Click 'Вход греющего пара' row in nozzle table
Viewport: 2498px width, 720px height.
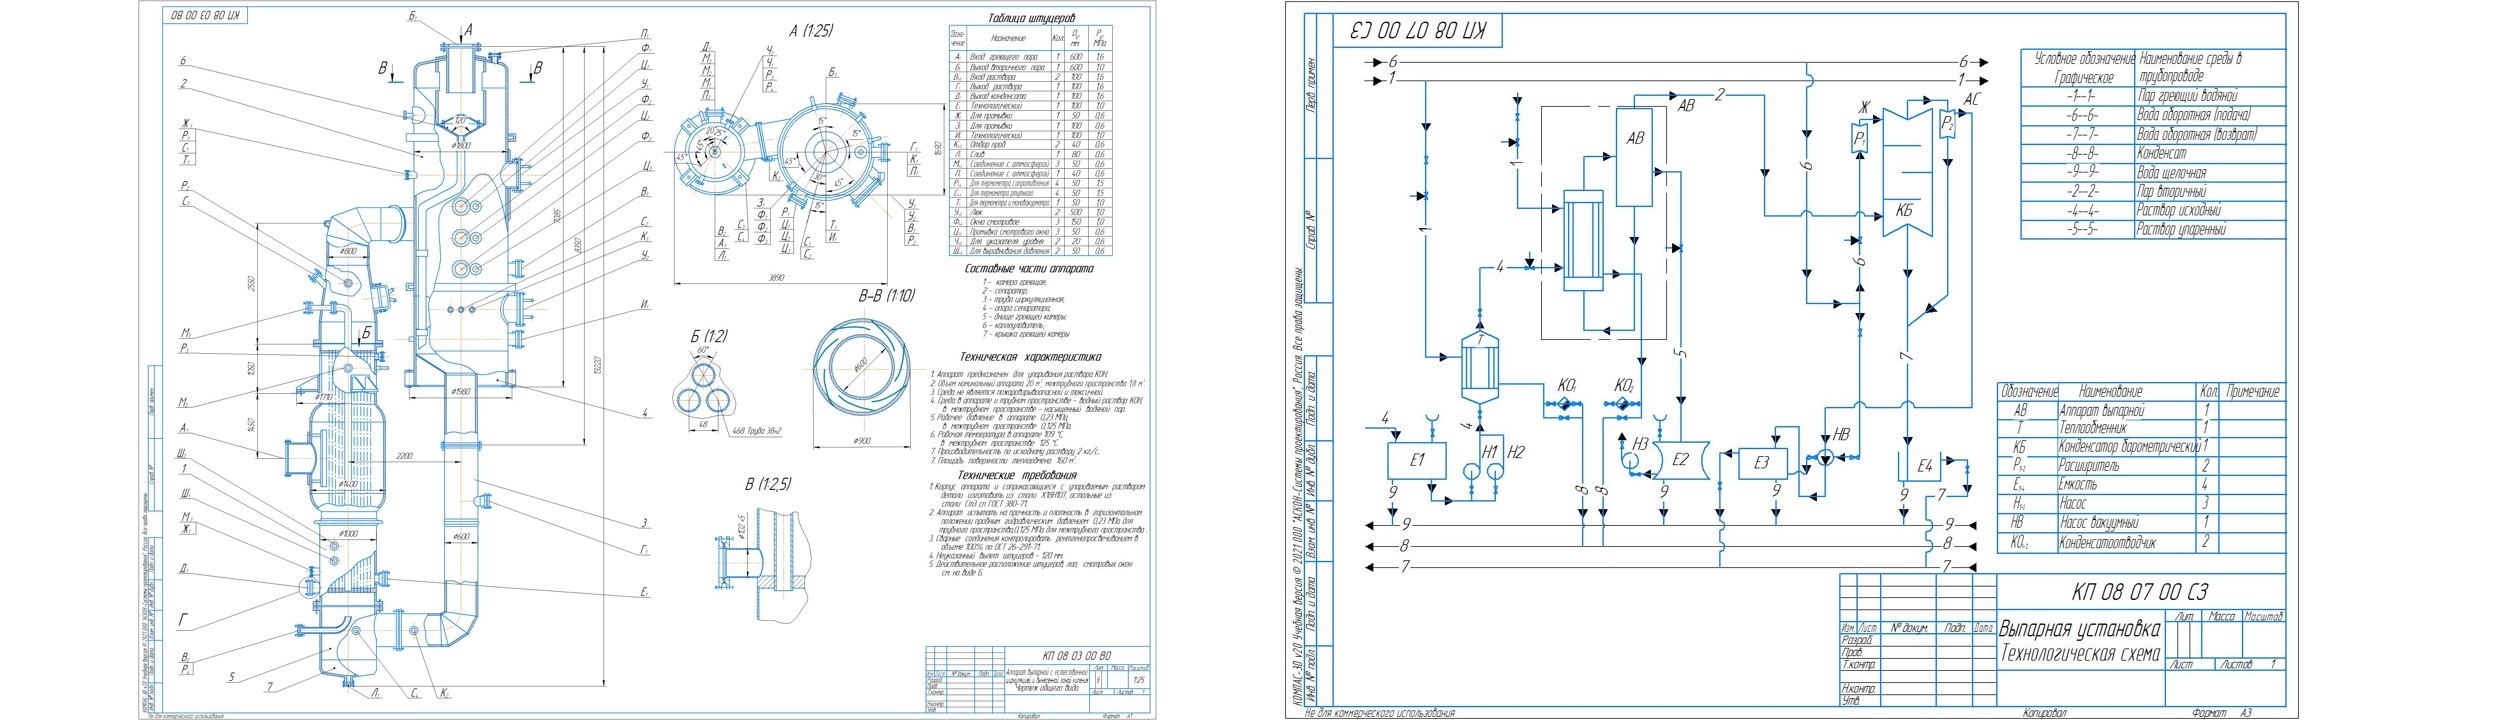coord(1029,58)
